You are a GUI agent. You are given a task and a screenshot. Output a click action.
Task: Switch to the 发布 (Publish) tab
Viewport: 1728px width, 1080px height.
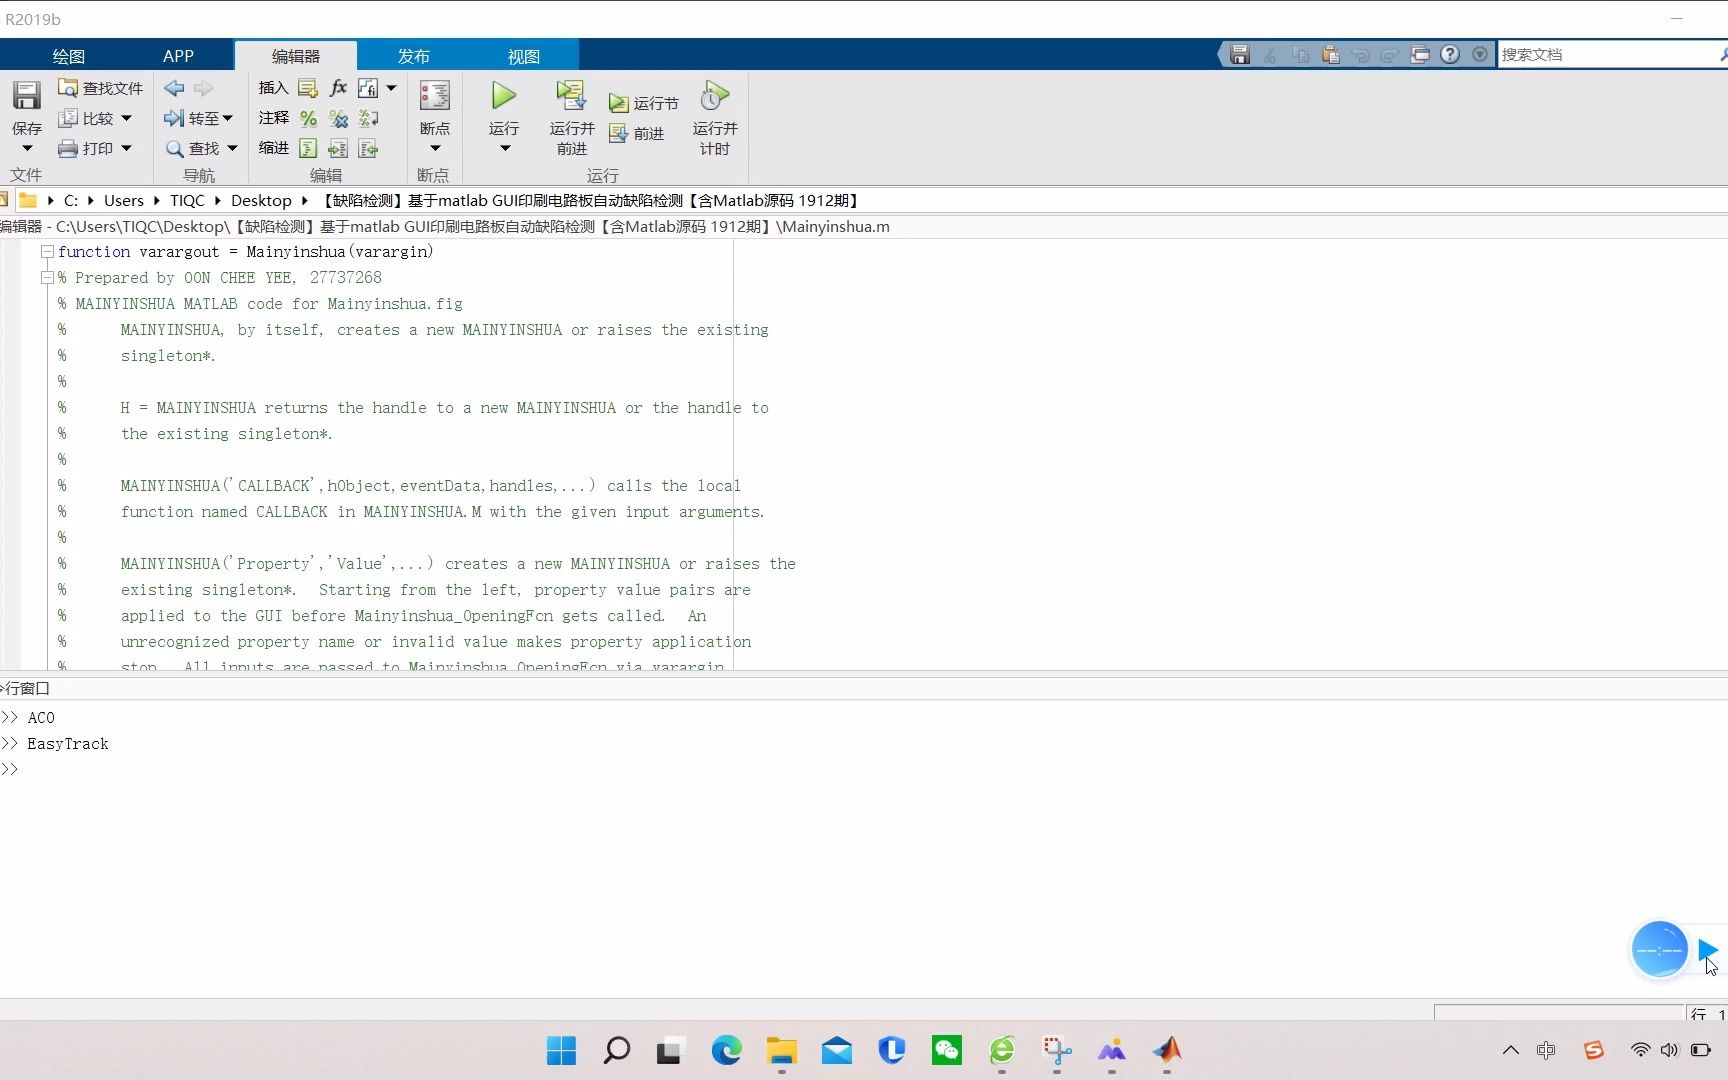(413, 56)
